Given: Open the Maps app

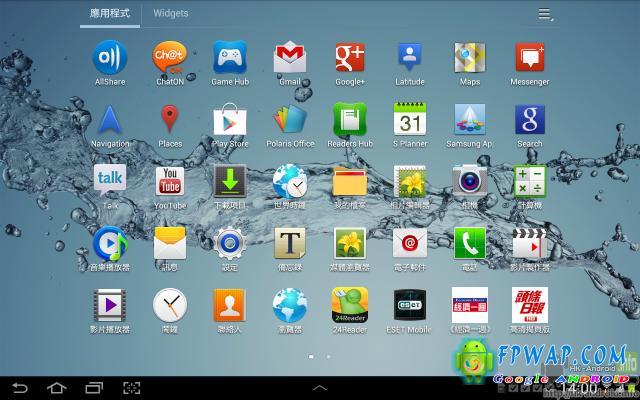Looking at the screenshot, I should pyautogui.click(x=470, y=59).
